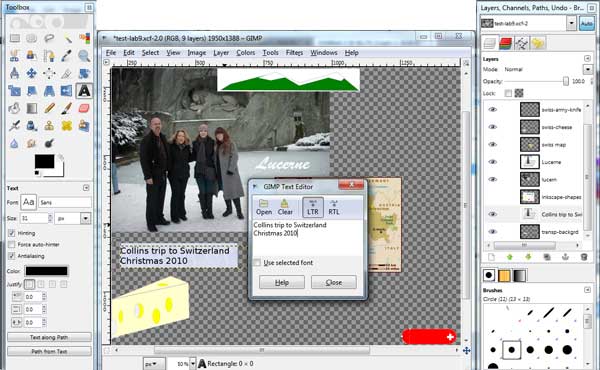The height and width of the screenshot is (370, 600).
Task: Open the Text tool options menu arrow
Action: (x=86, y=188)
